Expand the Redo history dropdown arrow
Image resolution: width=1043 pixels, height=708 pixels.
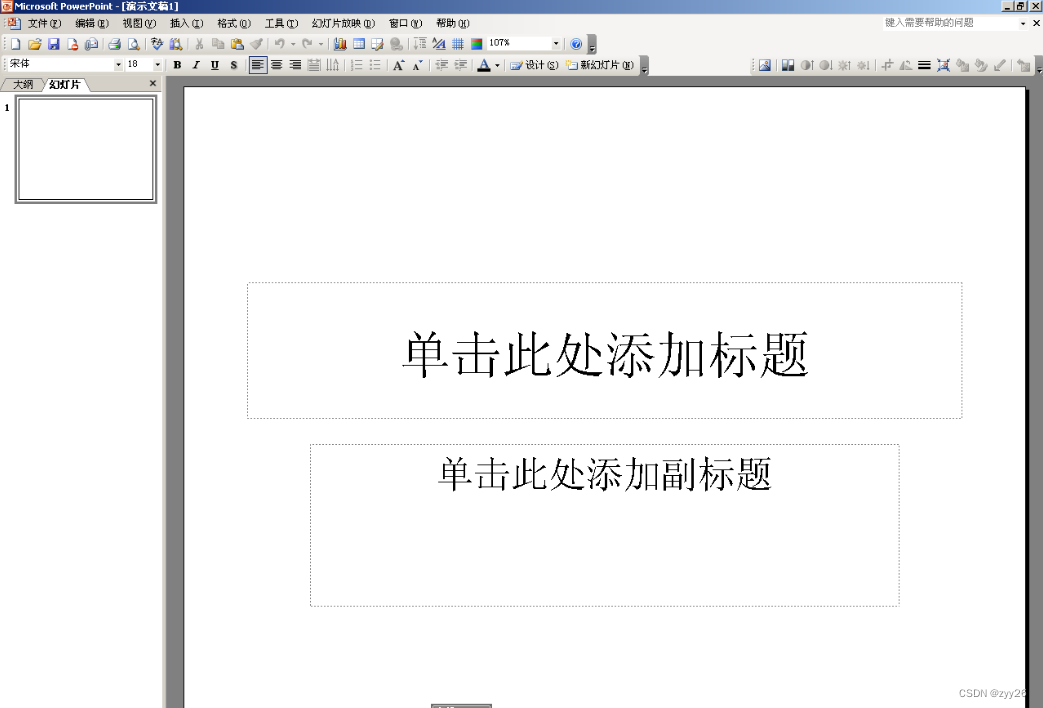(321, 45)
